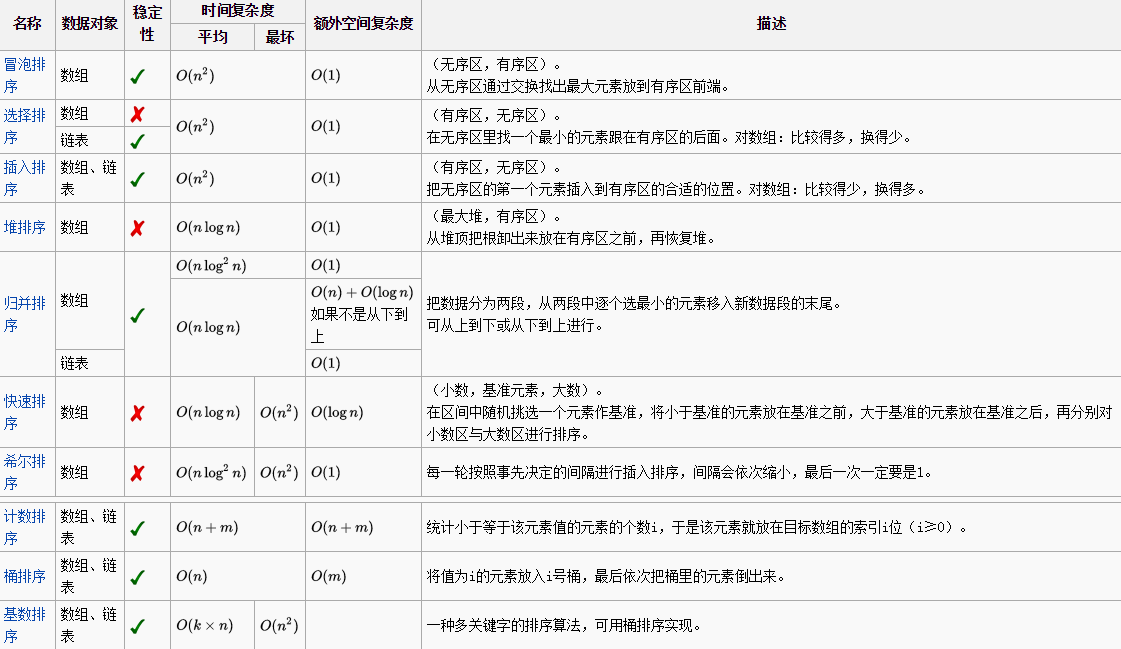Image resolution: width=1121 pixels, height=649 pixels.
Task: Click the green check in 基数排序 row
Action: coord(138,626)
